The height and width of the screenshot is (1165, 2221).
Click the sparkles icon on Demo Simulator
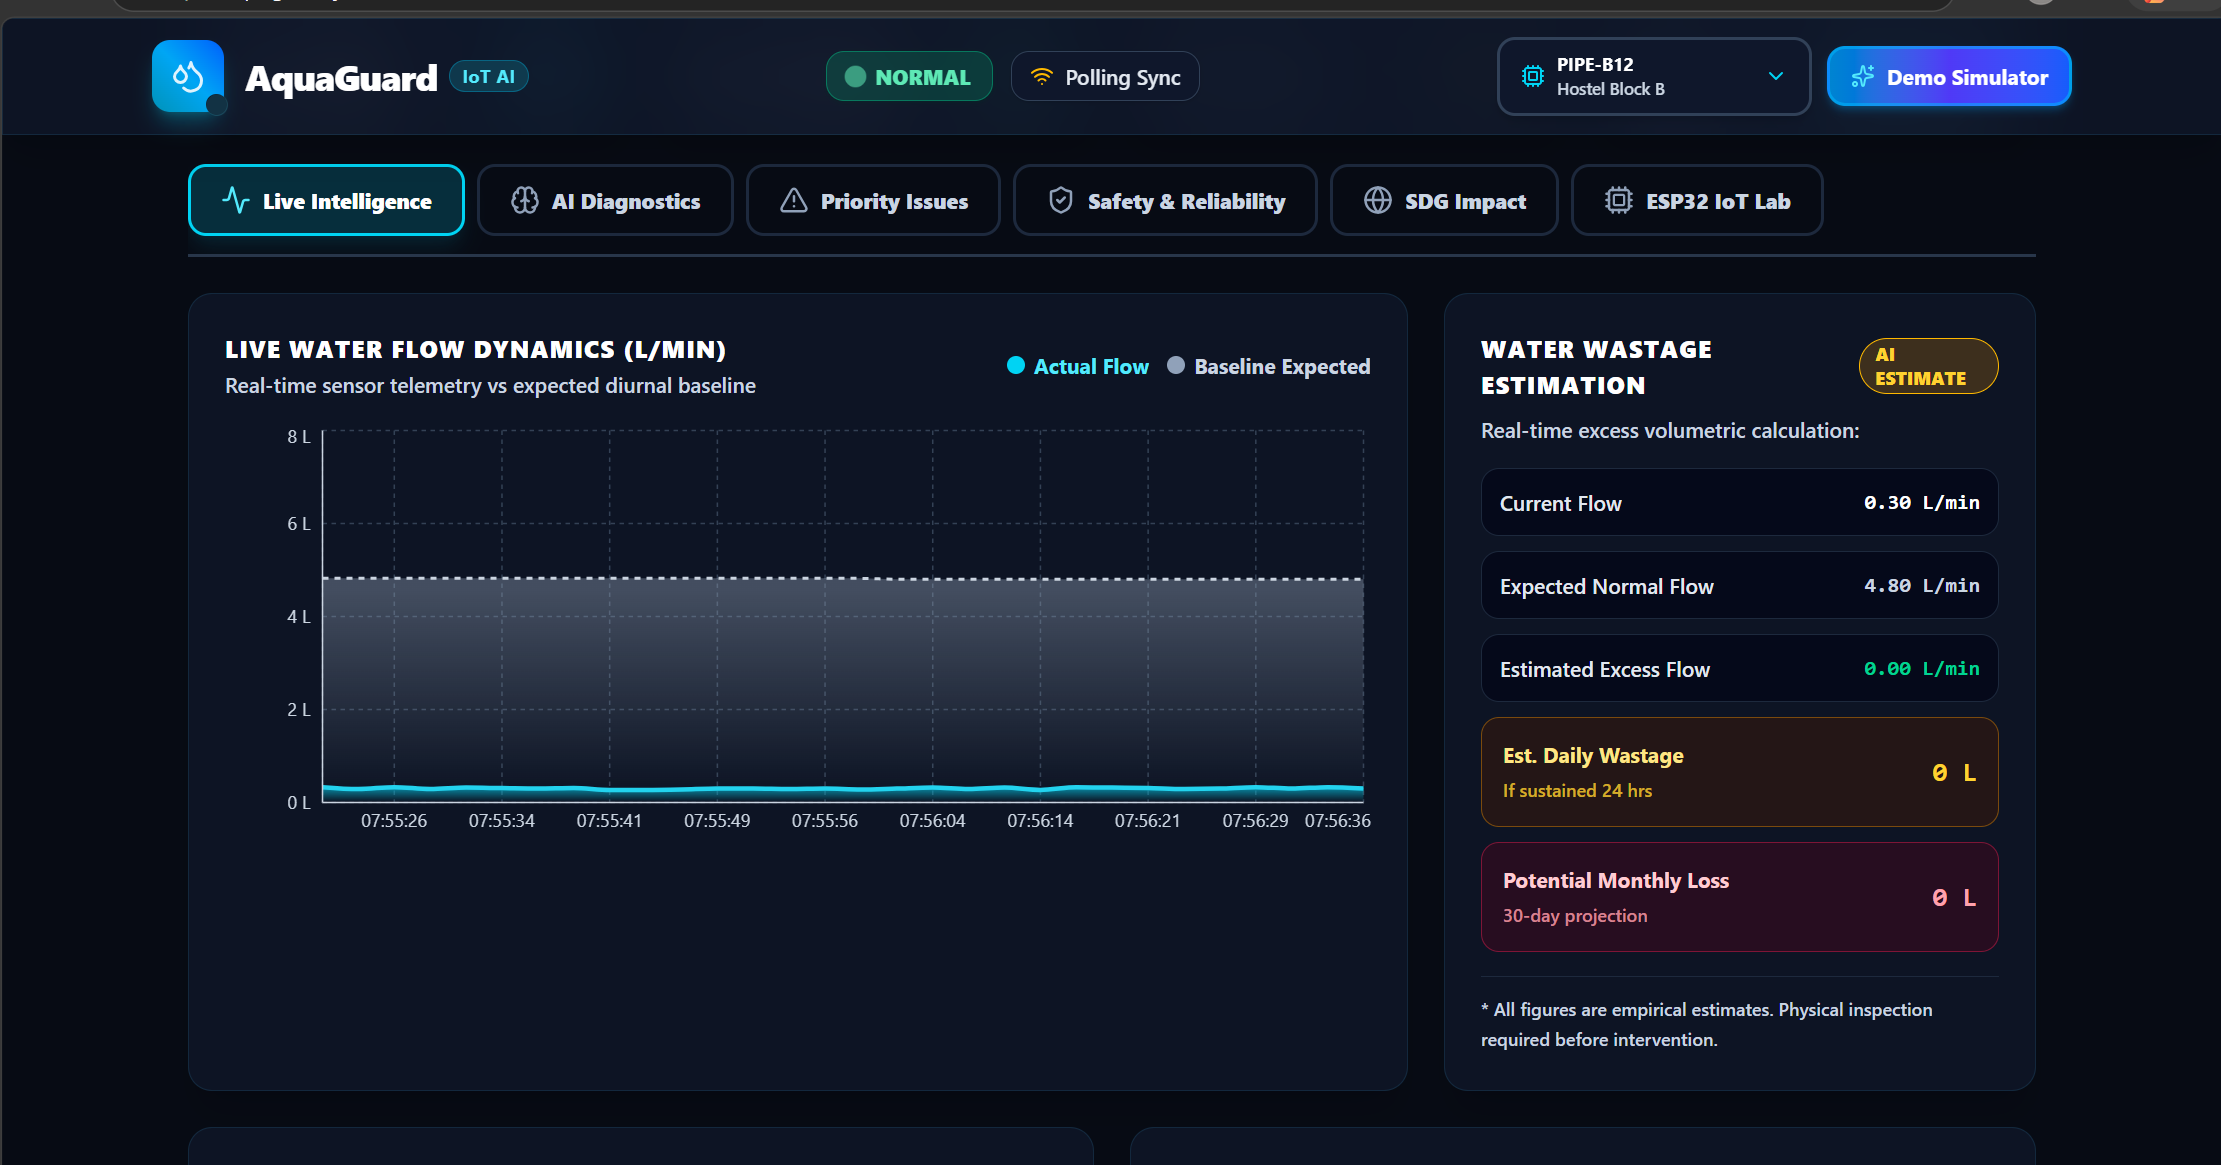1862,77
